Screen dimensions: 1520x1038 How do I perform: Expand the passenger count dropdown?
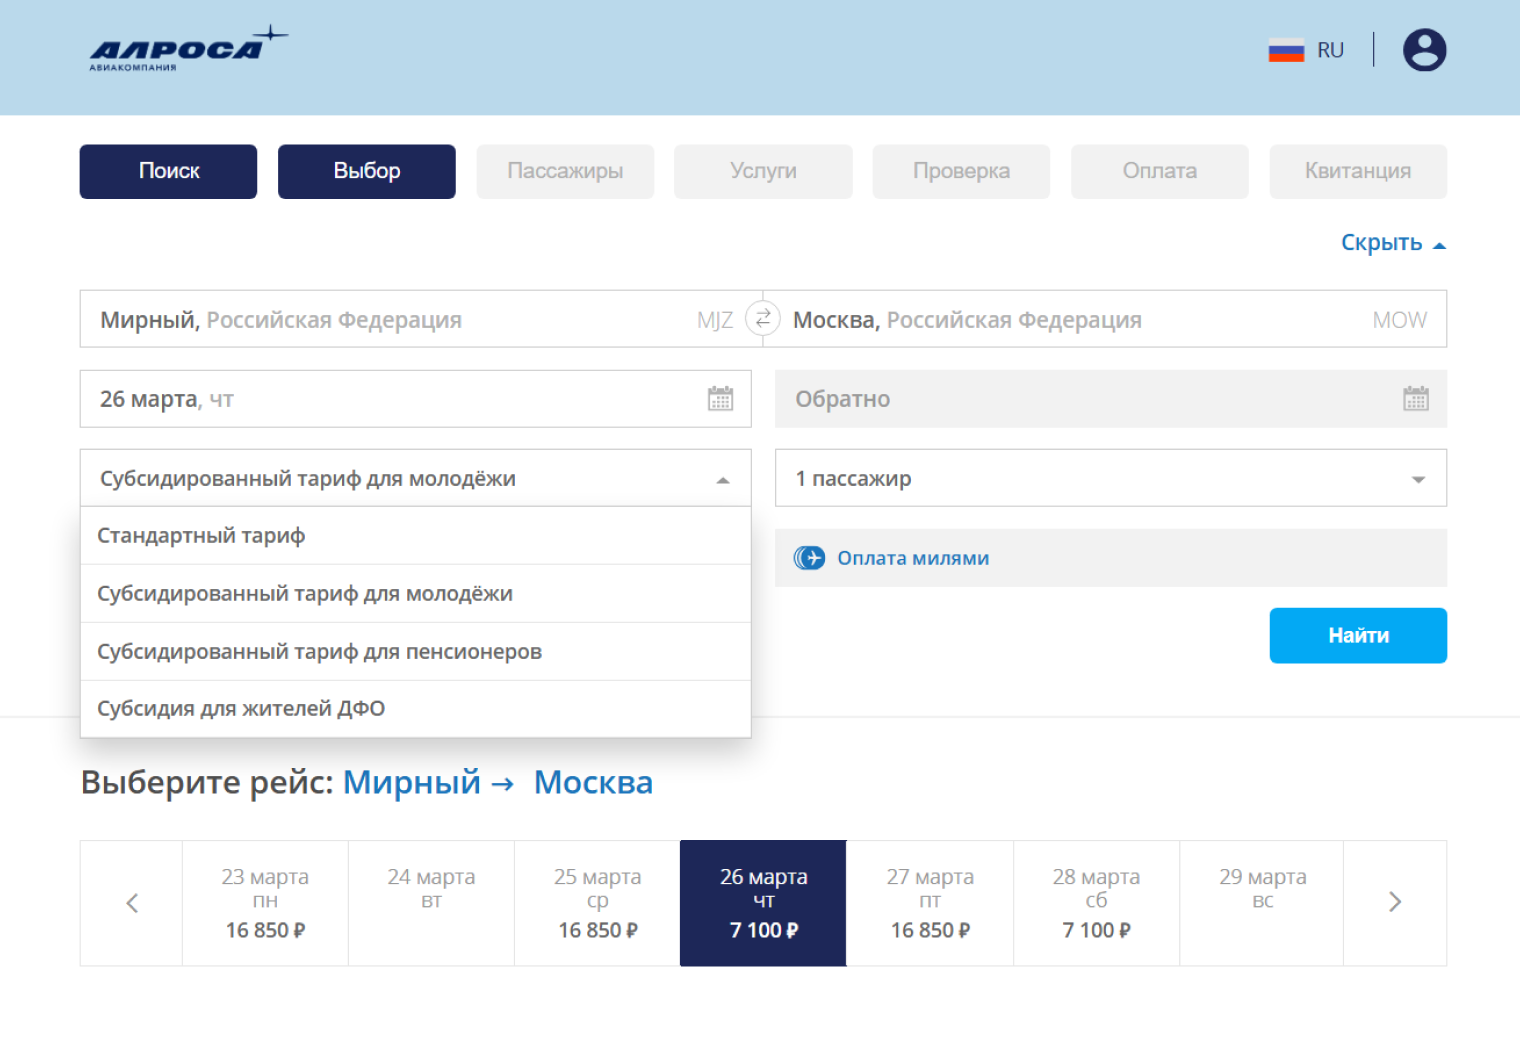[x=1110, y=479]
